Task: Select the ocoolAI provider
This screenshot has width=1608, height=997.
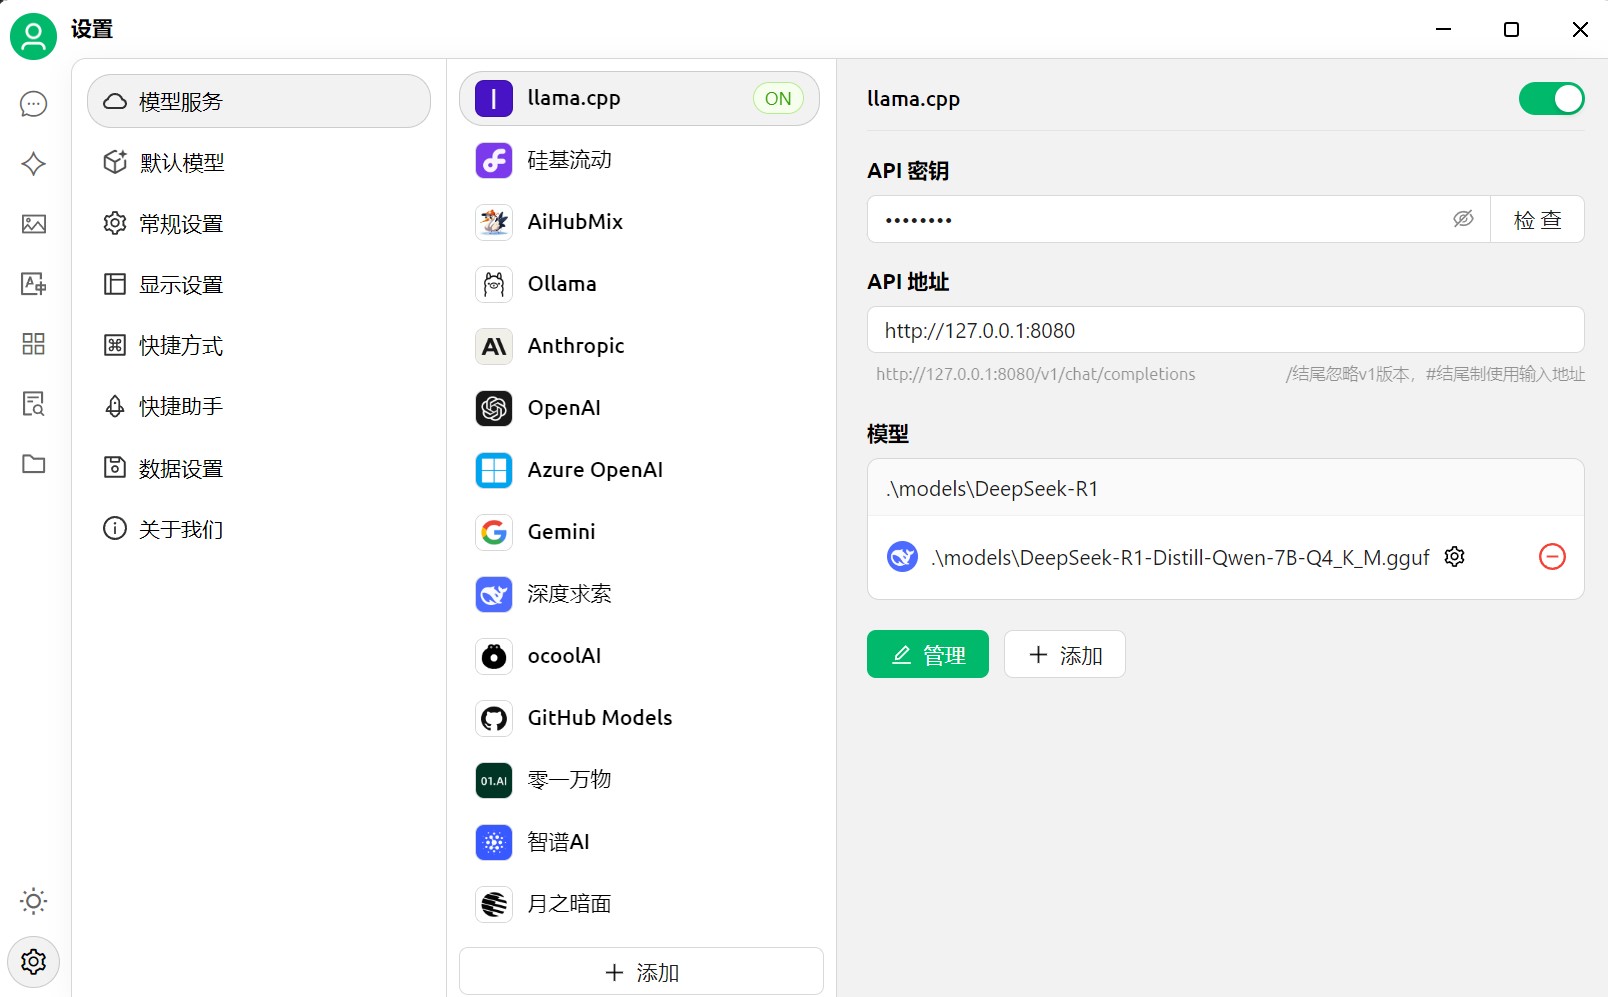Action: coord(639,656)
